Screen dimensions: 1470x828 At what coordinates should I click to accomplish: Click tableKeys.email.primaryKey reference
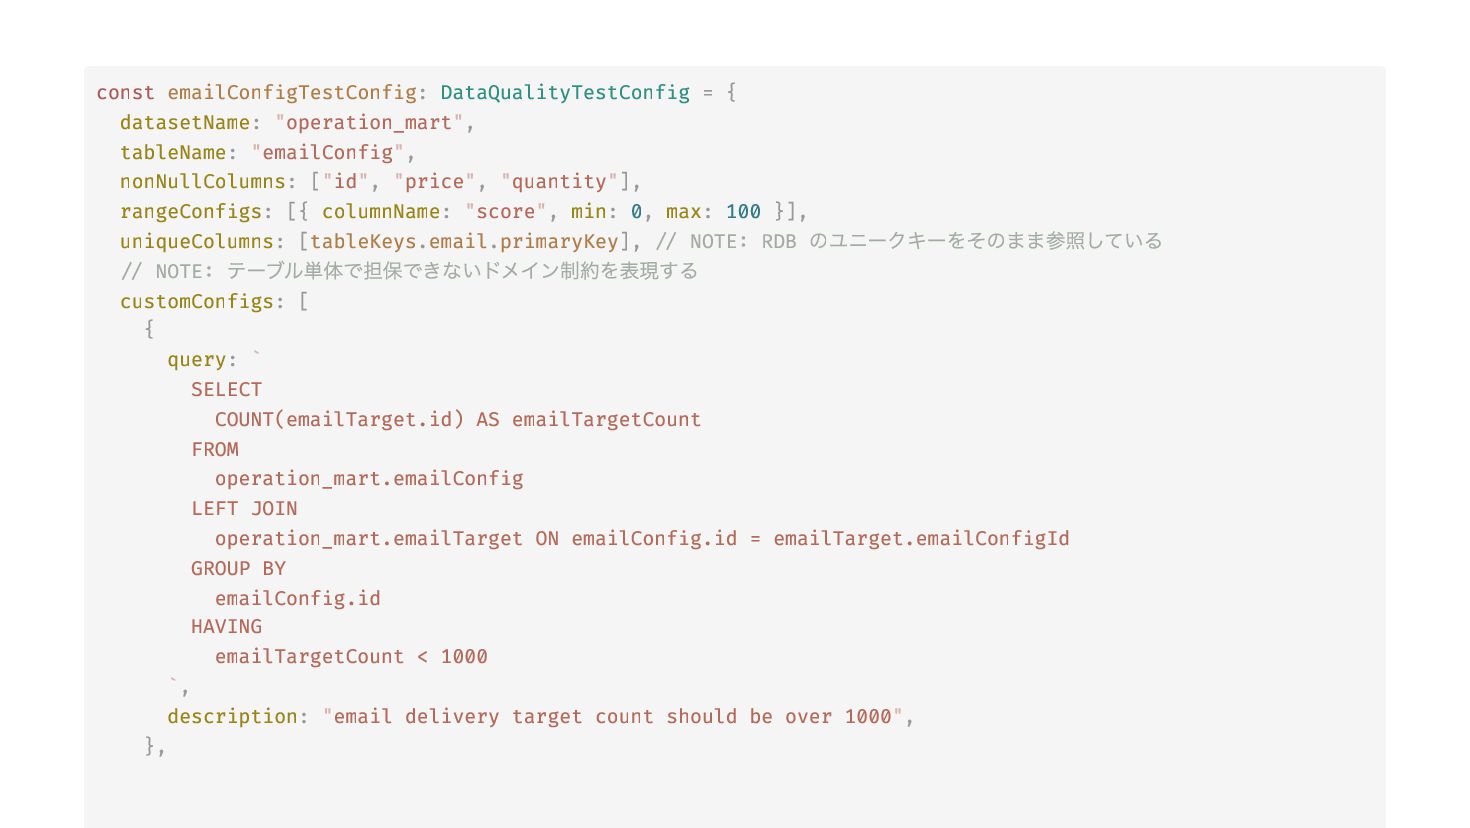click(464, 242)
